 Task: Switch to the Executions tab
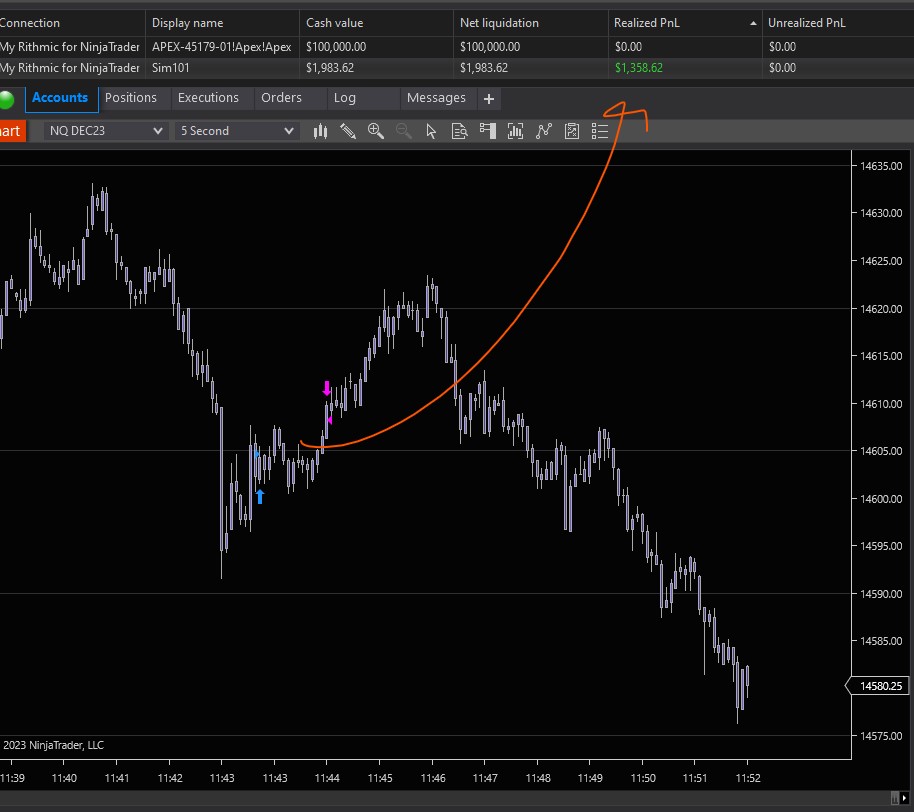[208, 98]
